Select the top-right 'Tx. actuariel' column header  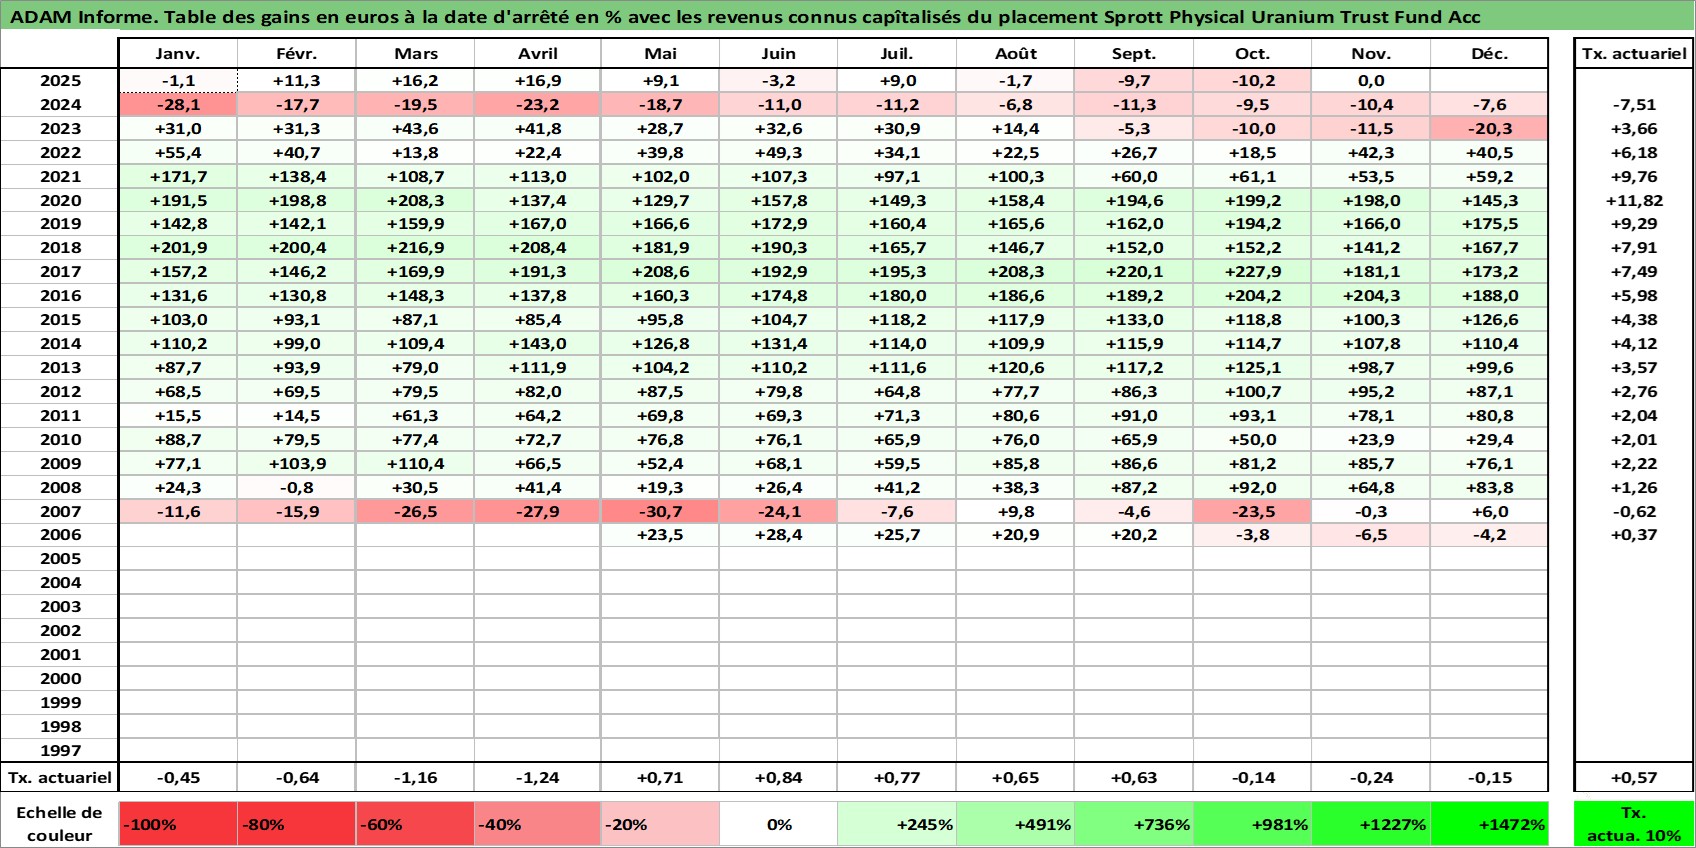(x=1634, y=54)
